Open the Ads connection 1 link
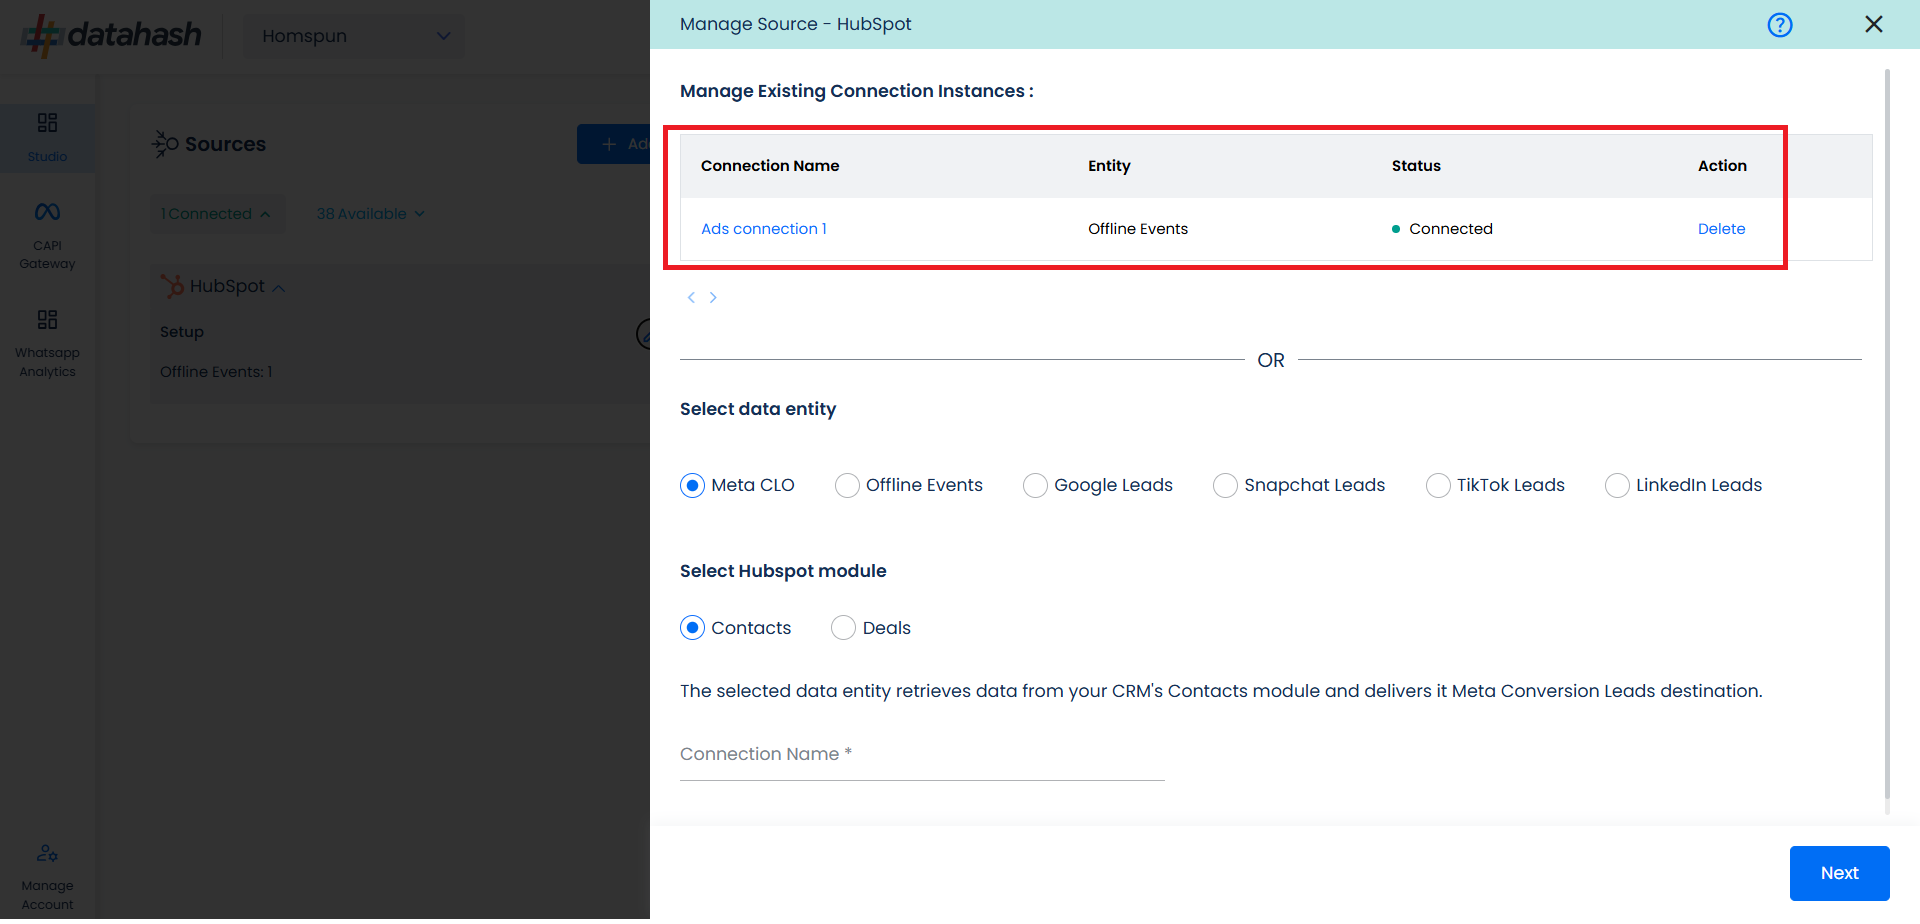1920x924 pixels. (764, 229)
